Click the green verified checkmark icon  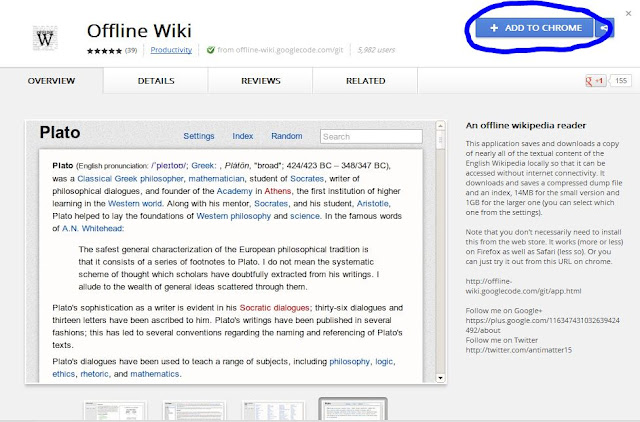[x=211, y=50]
